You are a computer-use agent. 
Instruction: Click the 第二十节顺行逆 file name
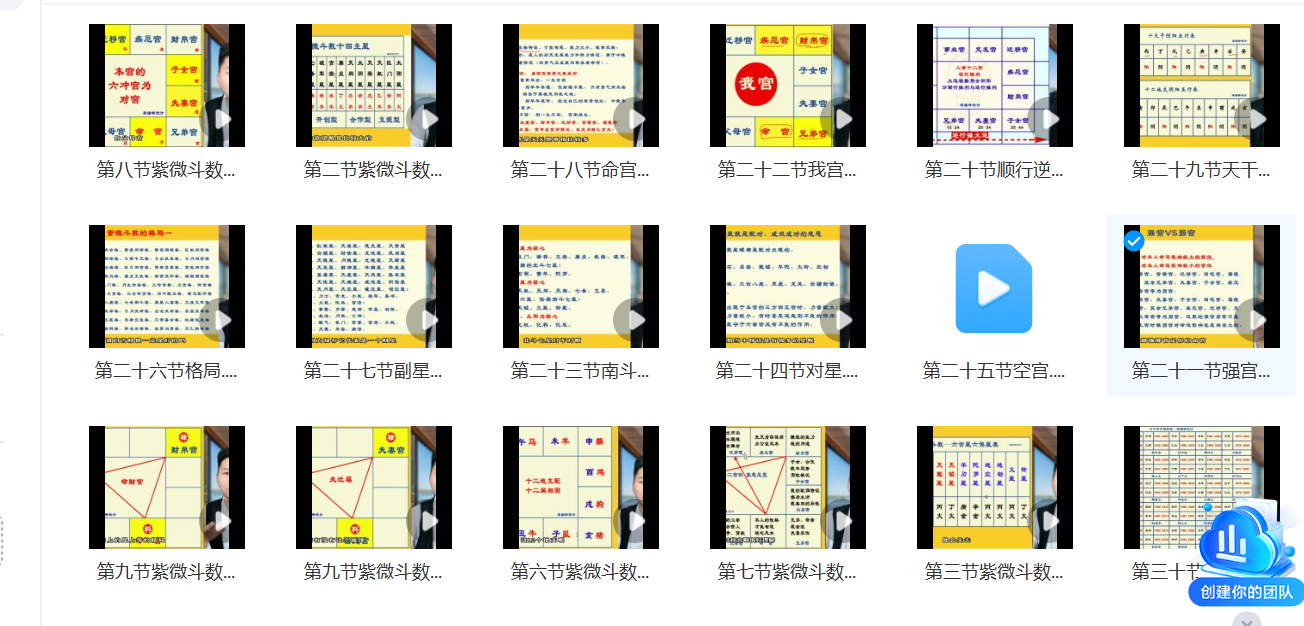point(993,171)
